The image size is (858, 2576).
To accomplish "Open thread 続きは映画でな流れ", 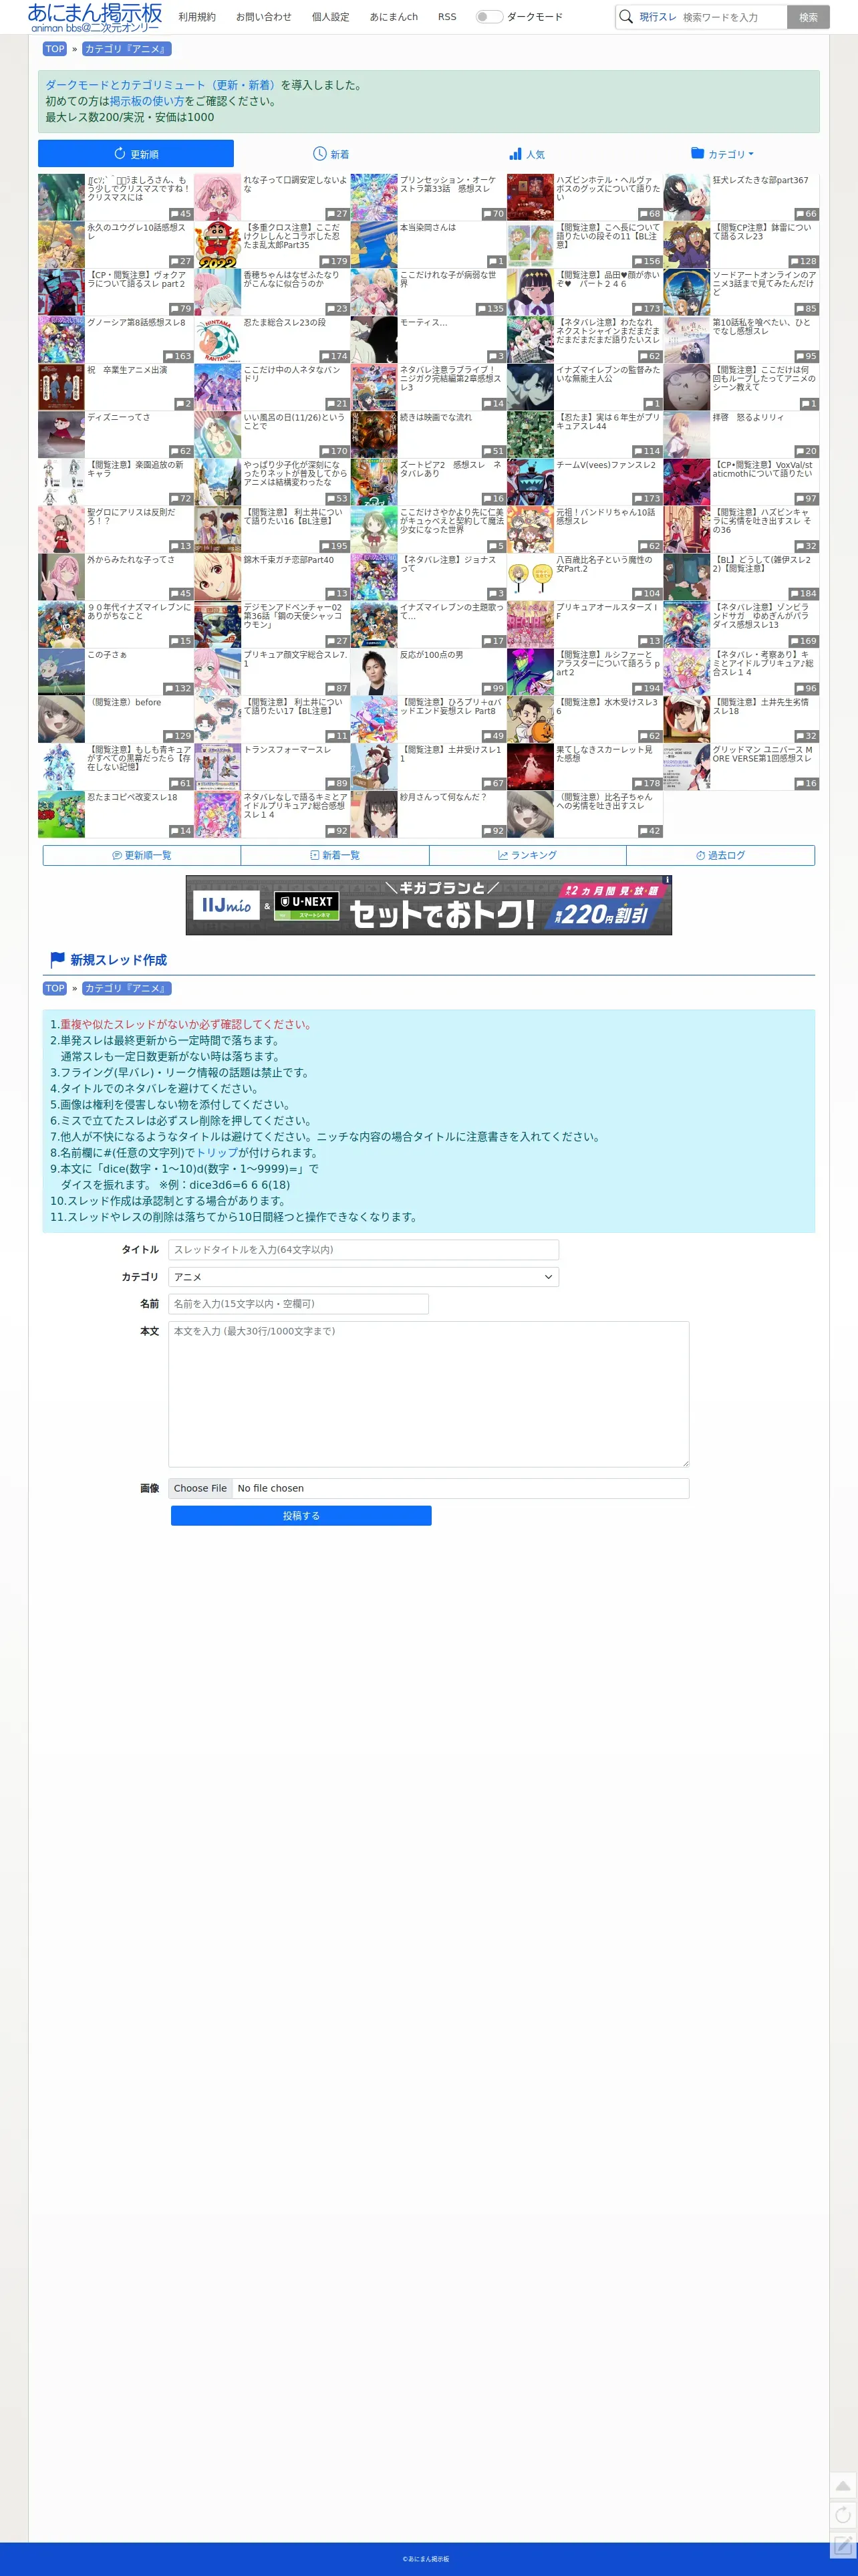I will click(435, 418).
